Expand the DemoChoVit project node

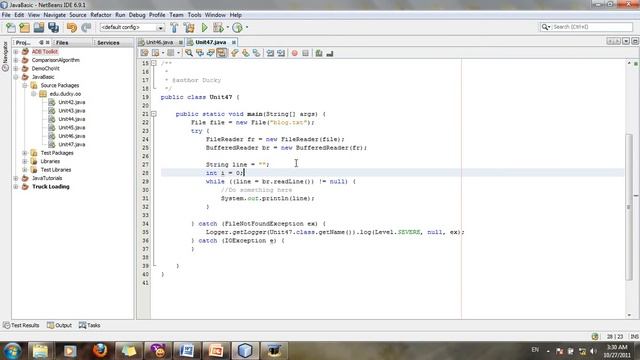(16, 69)
